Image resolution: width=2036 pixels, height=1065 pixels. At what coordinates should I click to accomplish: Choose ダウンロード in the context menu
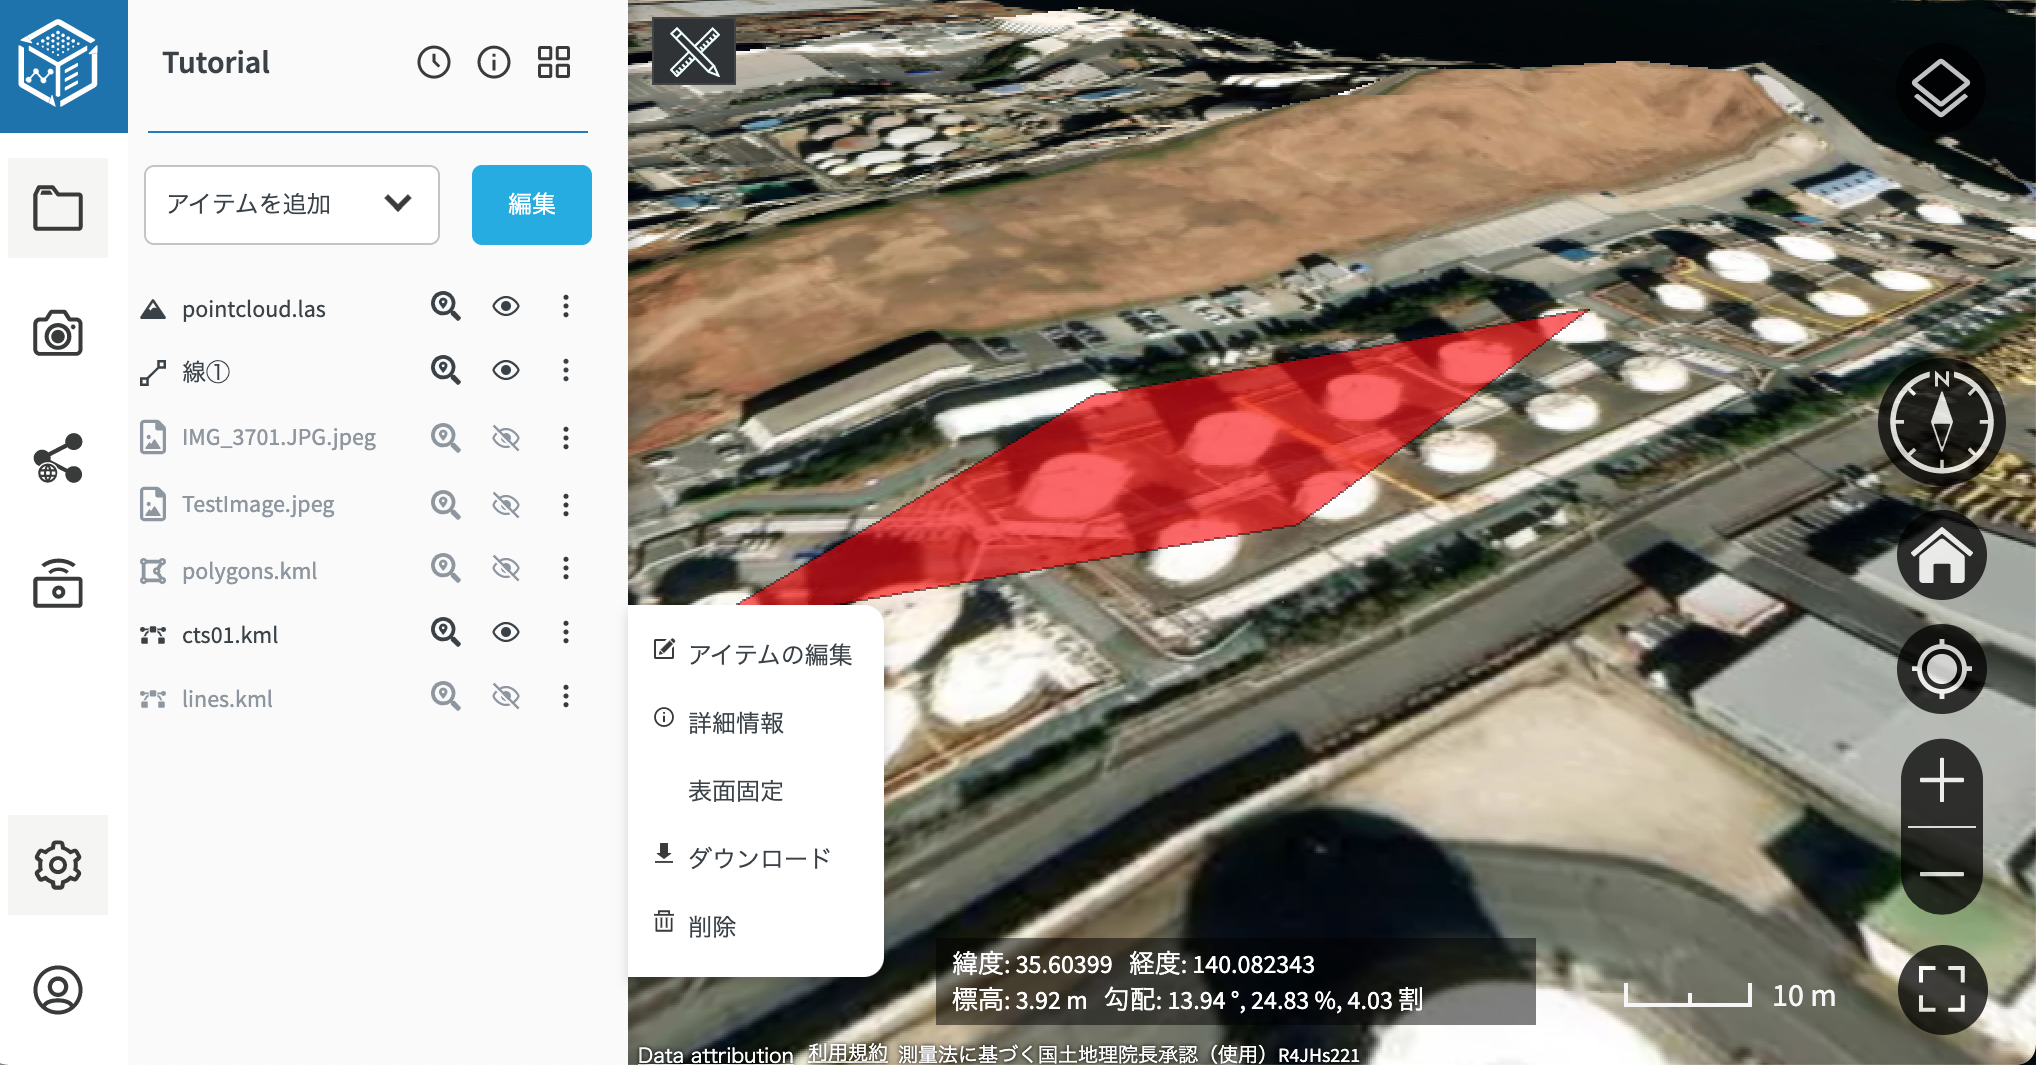coord(758,858)
